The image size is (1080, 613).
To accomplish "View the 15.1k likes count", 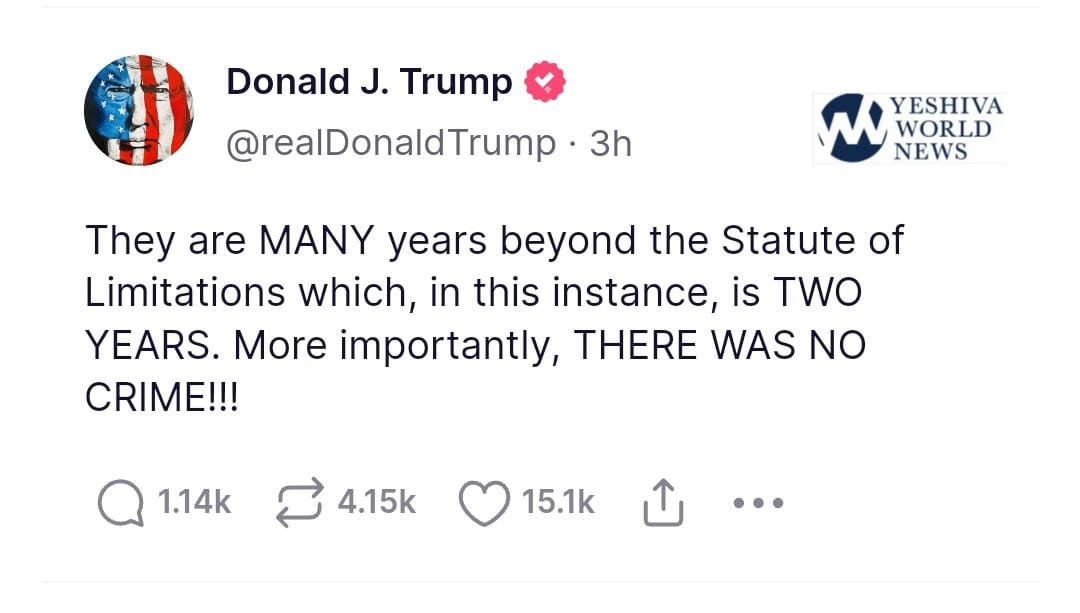I will pyautogui.click(x=558, y=502).
